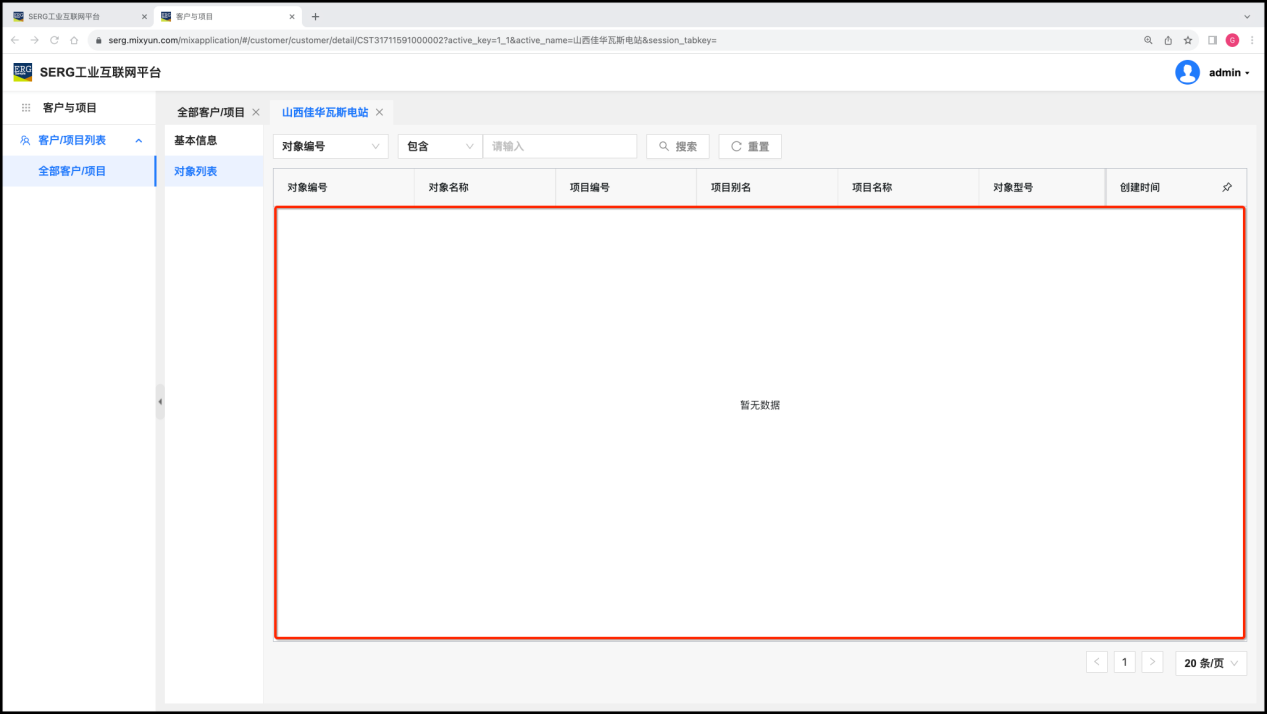Click the admin user avatar icon
The height and width of the screenshot is (714, 1267).
click(x=1187, y=72)
